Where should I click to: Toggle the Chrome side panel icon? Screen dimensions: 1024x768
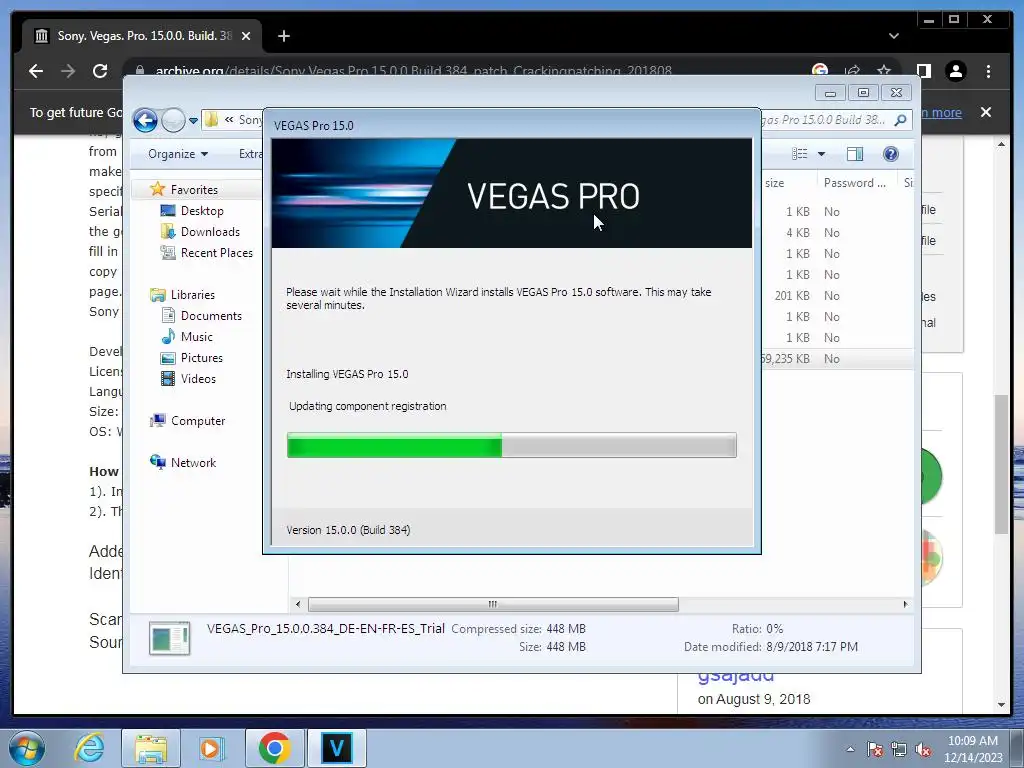(923, 71)
